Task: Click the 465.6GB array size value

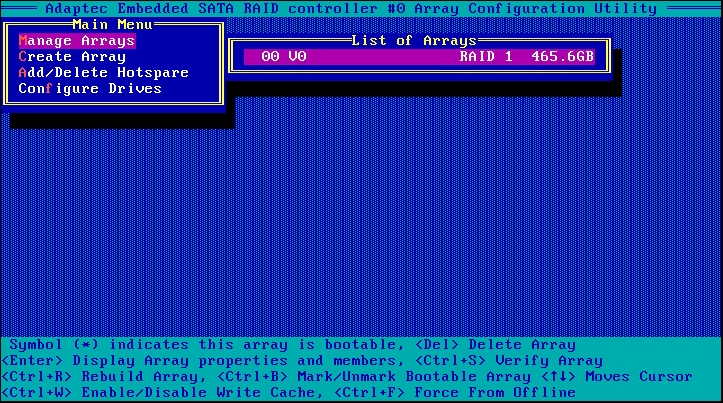Action: 563,56
